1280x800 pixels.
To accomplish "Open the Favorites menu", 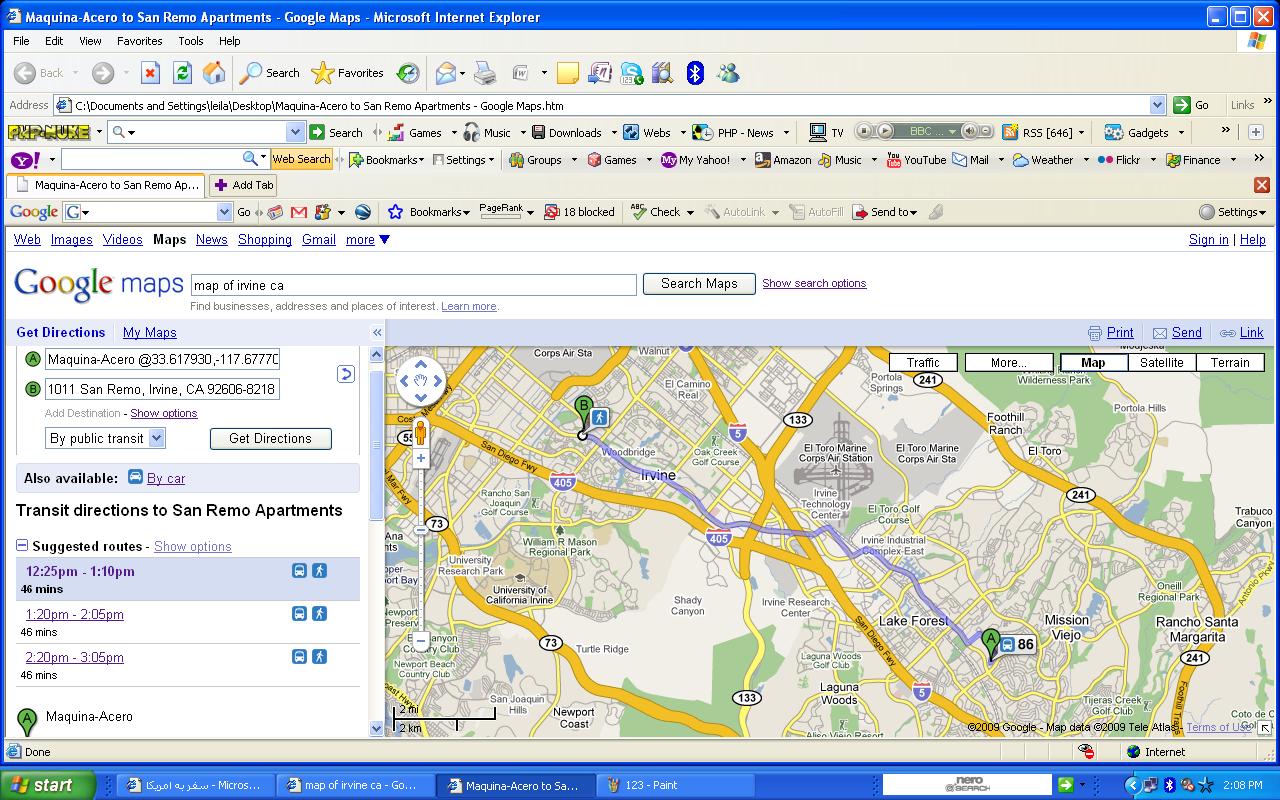I will [x=139, y=41].
